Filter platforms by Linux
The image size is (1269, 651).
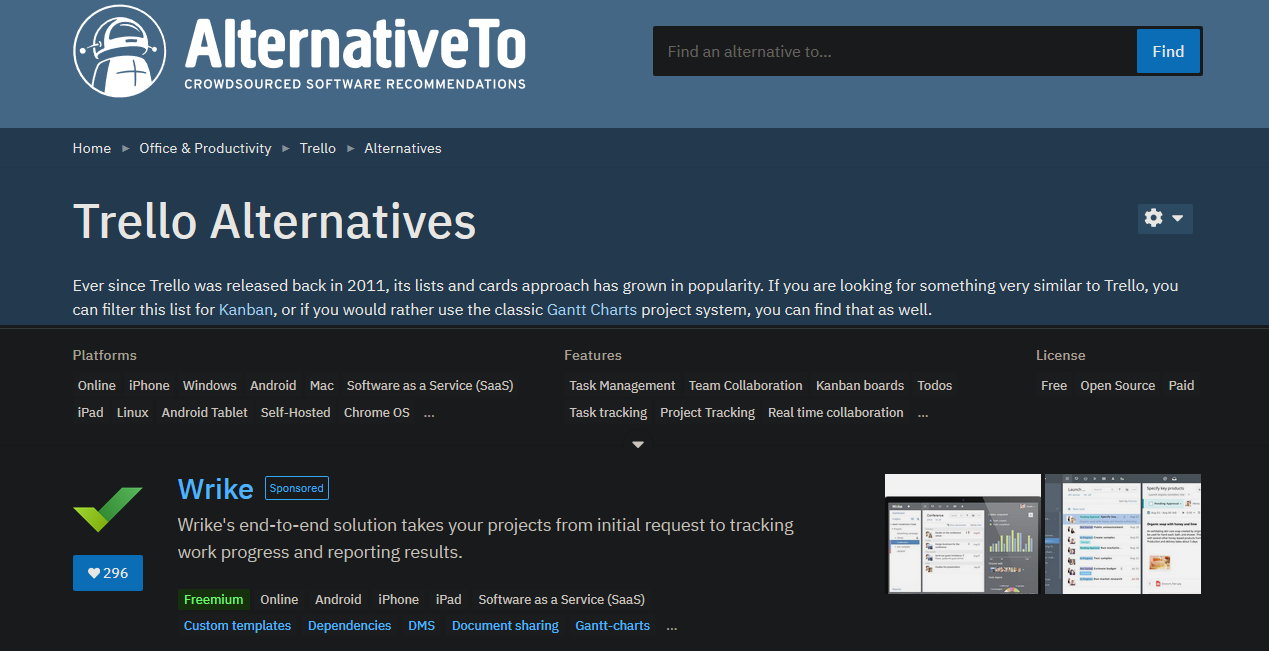coord(133,412)
